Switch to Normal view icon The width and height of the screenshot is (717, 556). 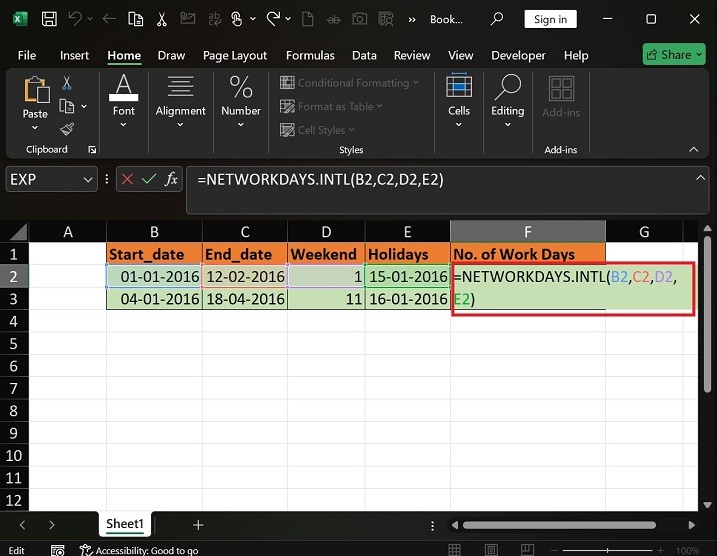tap(455, 550)
